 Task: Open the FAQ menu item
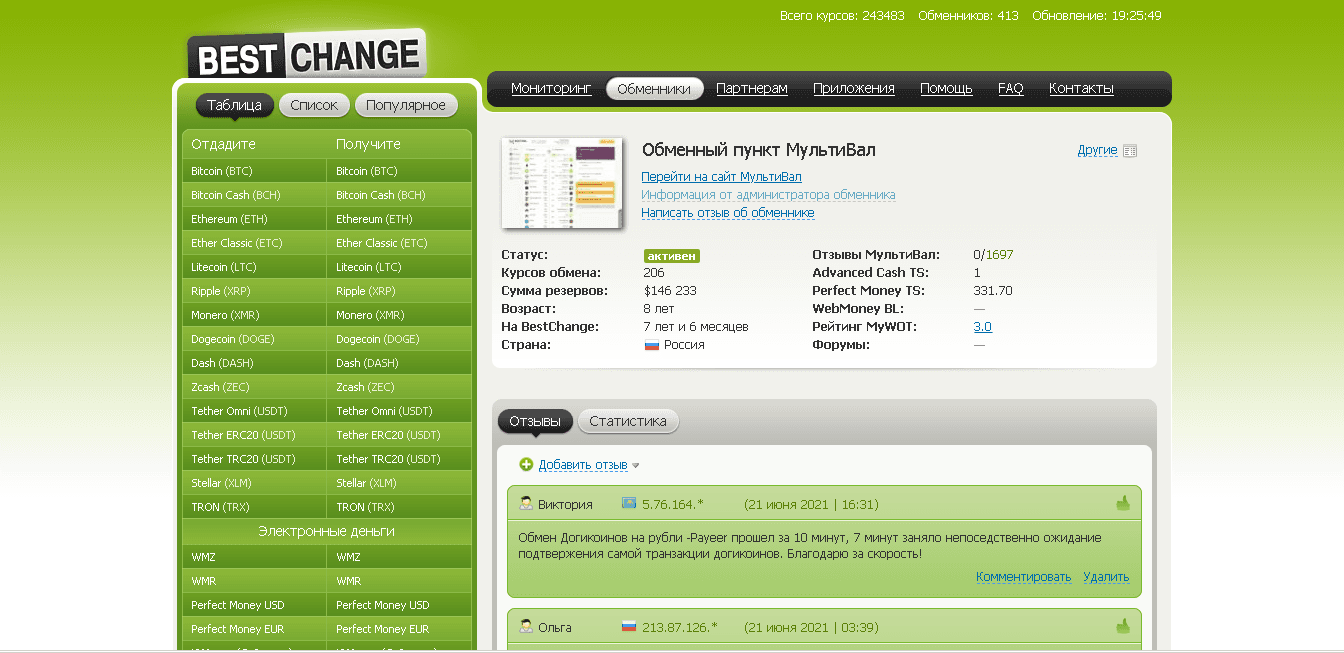click(1010, 89)
